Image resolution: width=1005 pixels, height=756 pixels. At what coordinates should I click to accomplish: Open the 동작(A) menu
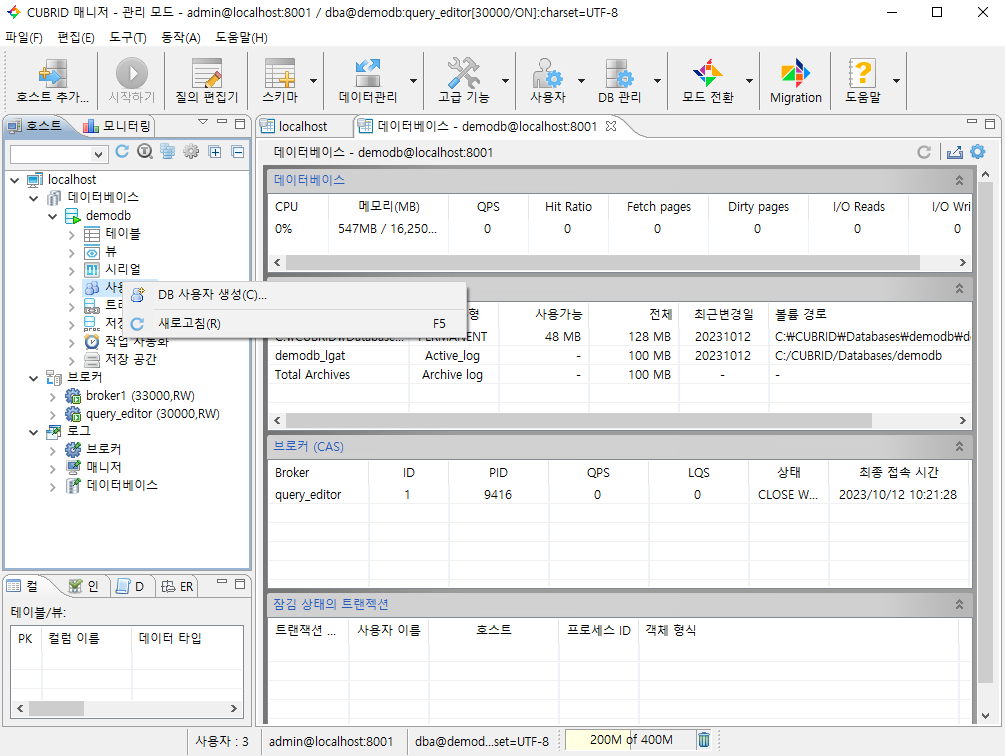181,38
